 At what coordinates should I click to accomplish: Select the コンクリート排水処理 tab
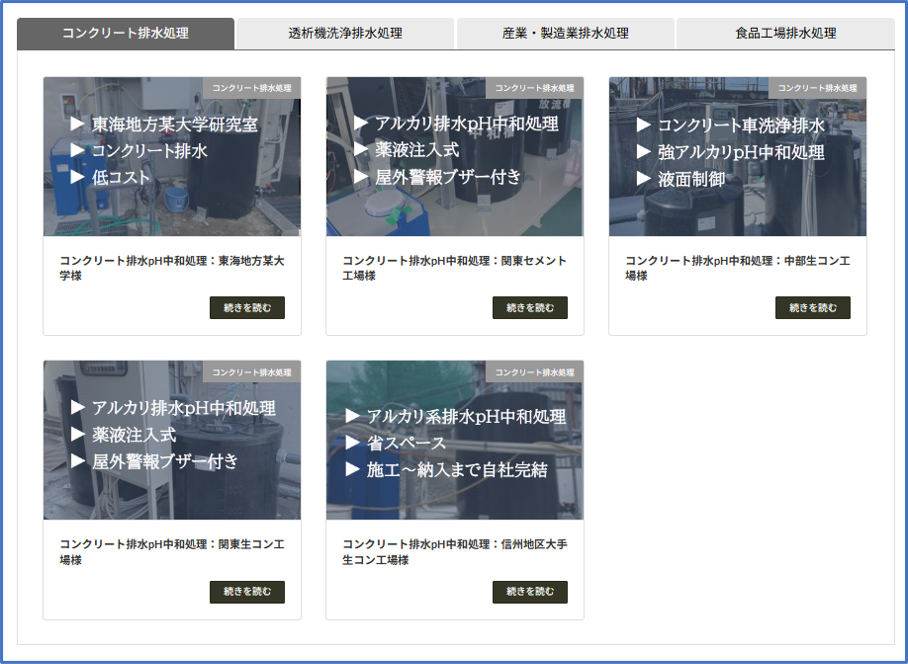pyautogui.click(x=125, y=33)
